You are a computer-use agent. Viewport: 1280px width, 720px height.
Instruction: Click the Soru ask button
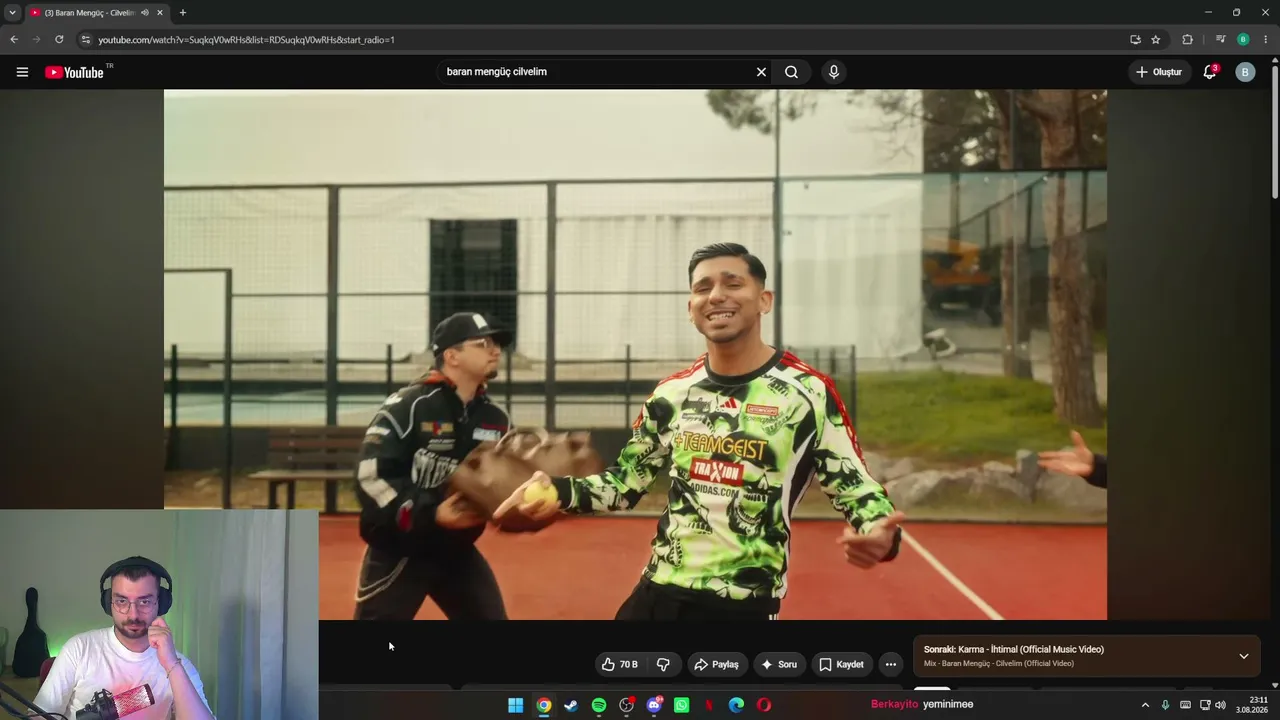point(779,664)
